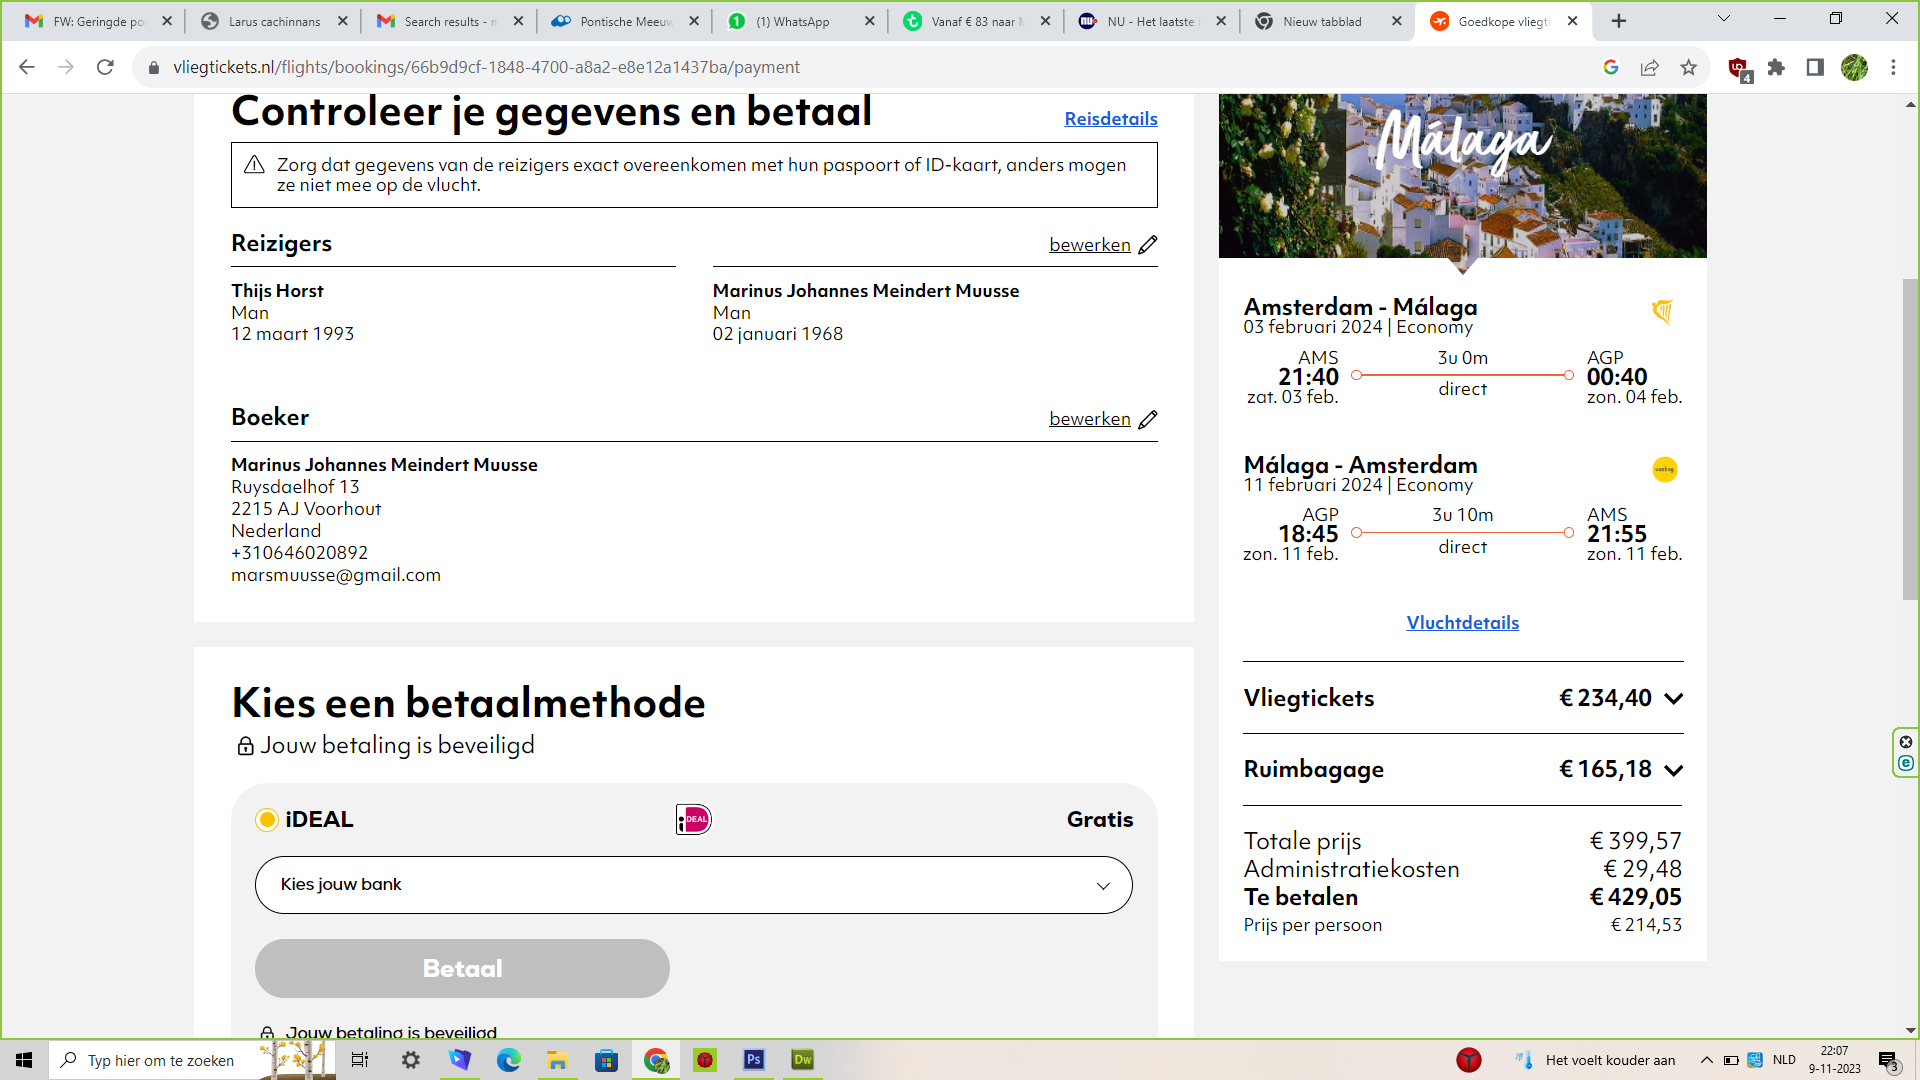1920x1080 pixels.
Task: Open the Kies jouw bank dropdown
Action: 693,885
